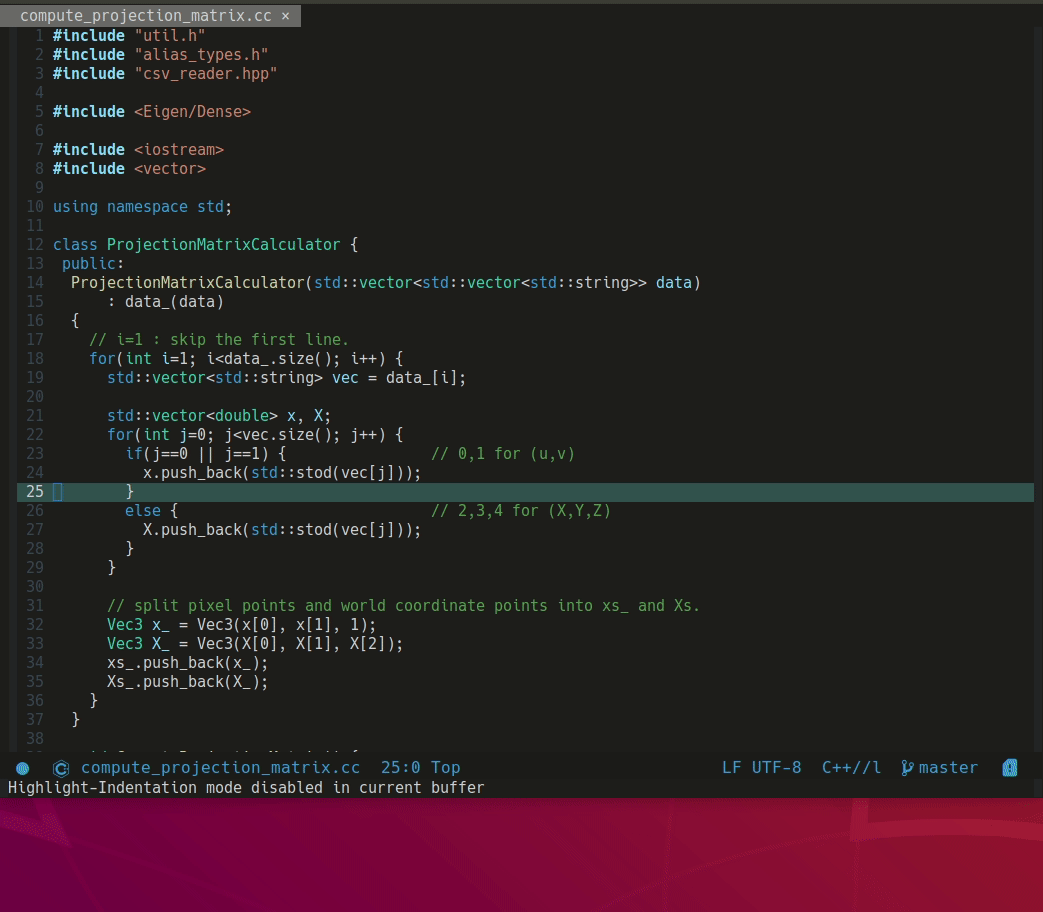
Task: Click line number 38 in the gutter
Action: point(35,738)
